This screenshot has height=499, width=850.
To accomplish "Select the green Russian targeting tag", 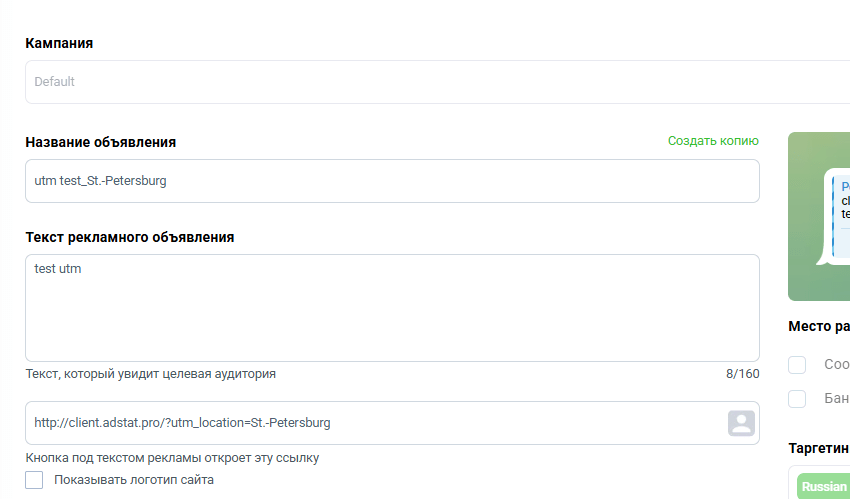I will pyautogui.click(x=823, y=487).
